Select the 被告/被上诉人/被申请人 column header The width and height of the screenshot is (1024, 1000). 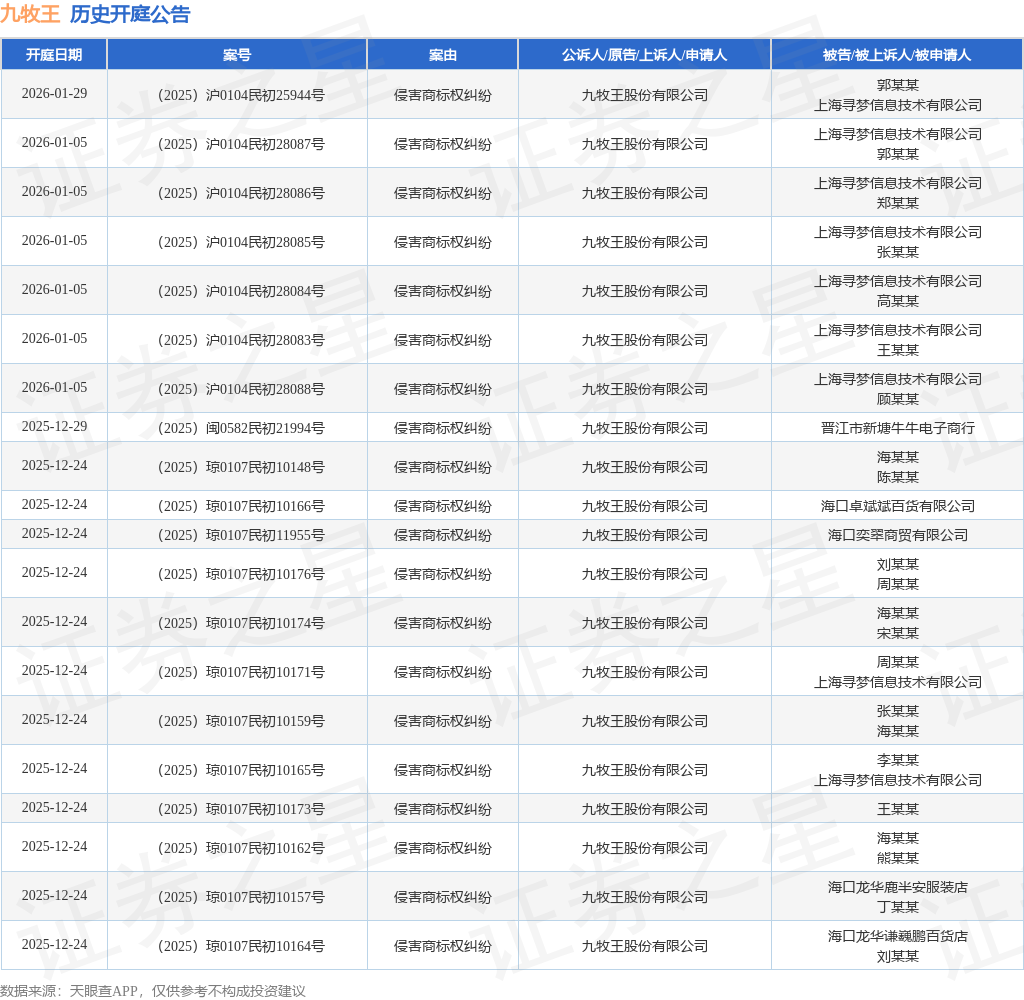(x=896, y=55)
